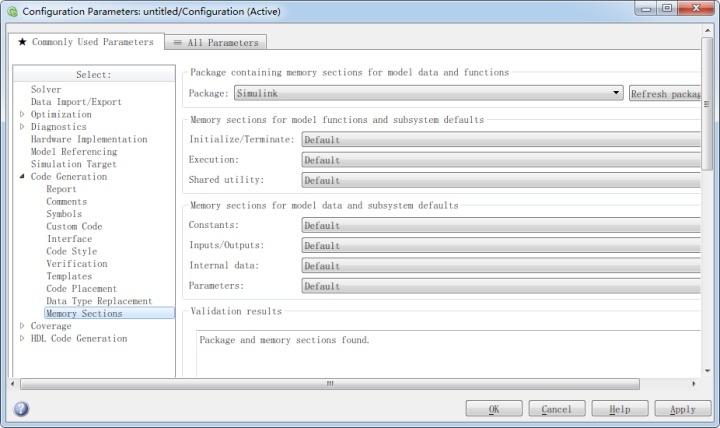The height and width of the screenshot is (428, 720).
Task: Open the Package dropdown set to Simulink
Action: click(x=428, y=93)
